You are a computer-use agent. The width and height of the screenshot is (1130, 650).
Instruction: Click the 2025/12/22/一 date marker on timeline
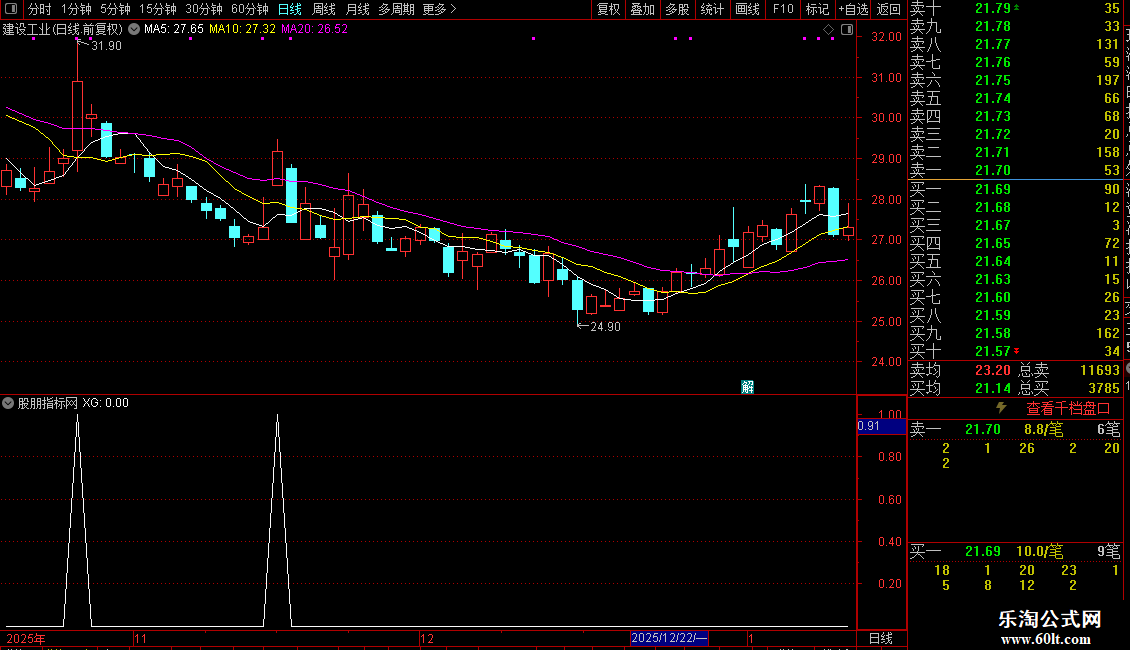point(669,638)
